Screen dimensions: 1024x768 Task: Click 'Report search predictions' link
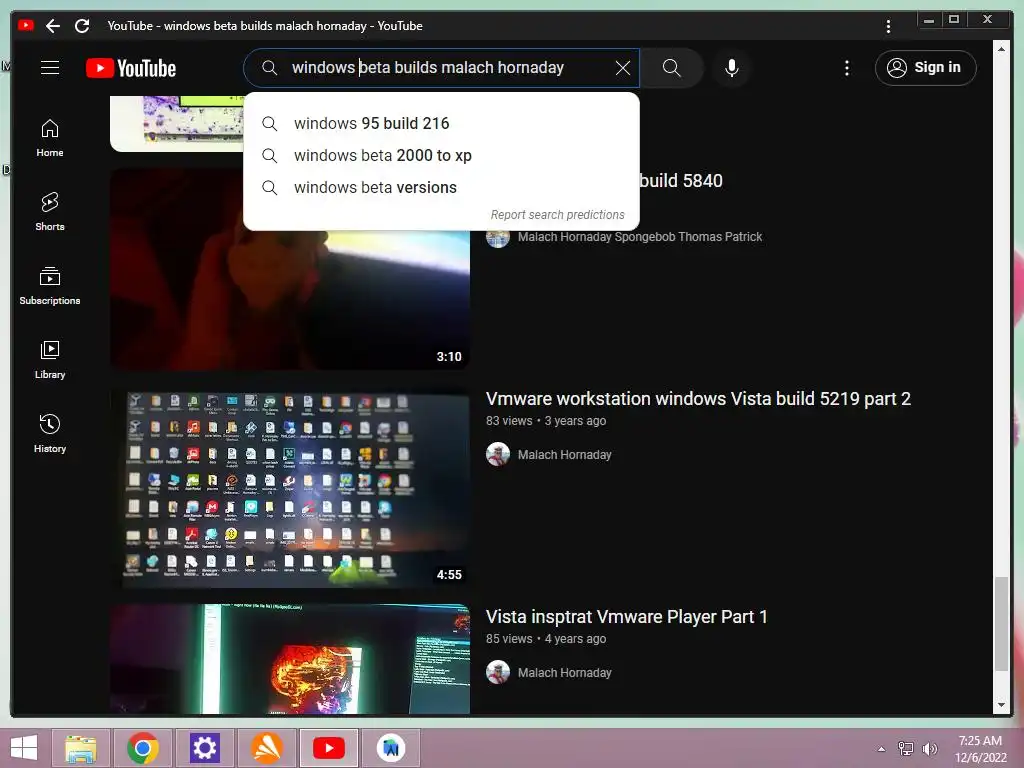point(557,215)
